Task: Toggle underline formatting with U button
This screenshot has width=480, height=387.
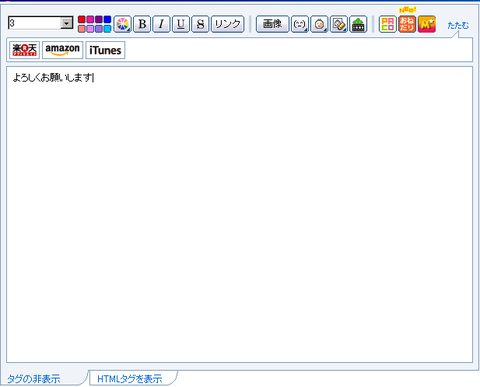Action: coord(181,24)
